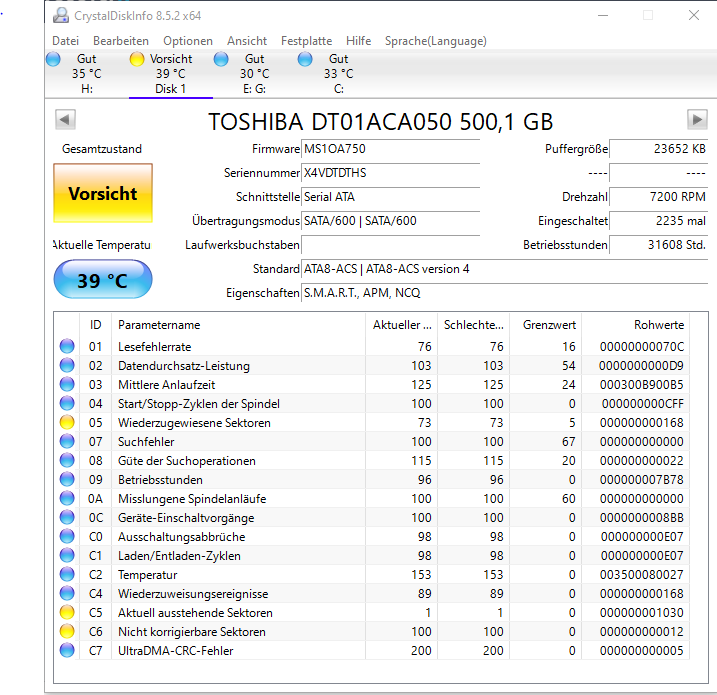Click status orb of Misslungene Spindelanläufe row
Screen dimensions: 717x695
point(67,498)
